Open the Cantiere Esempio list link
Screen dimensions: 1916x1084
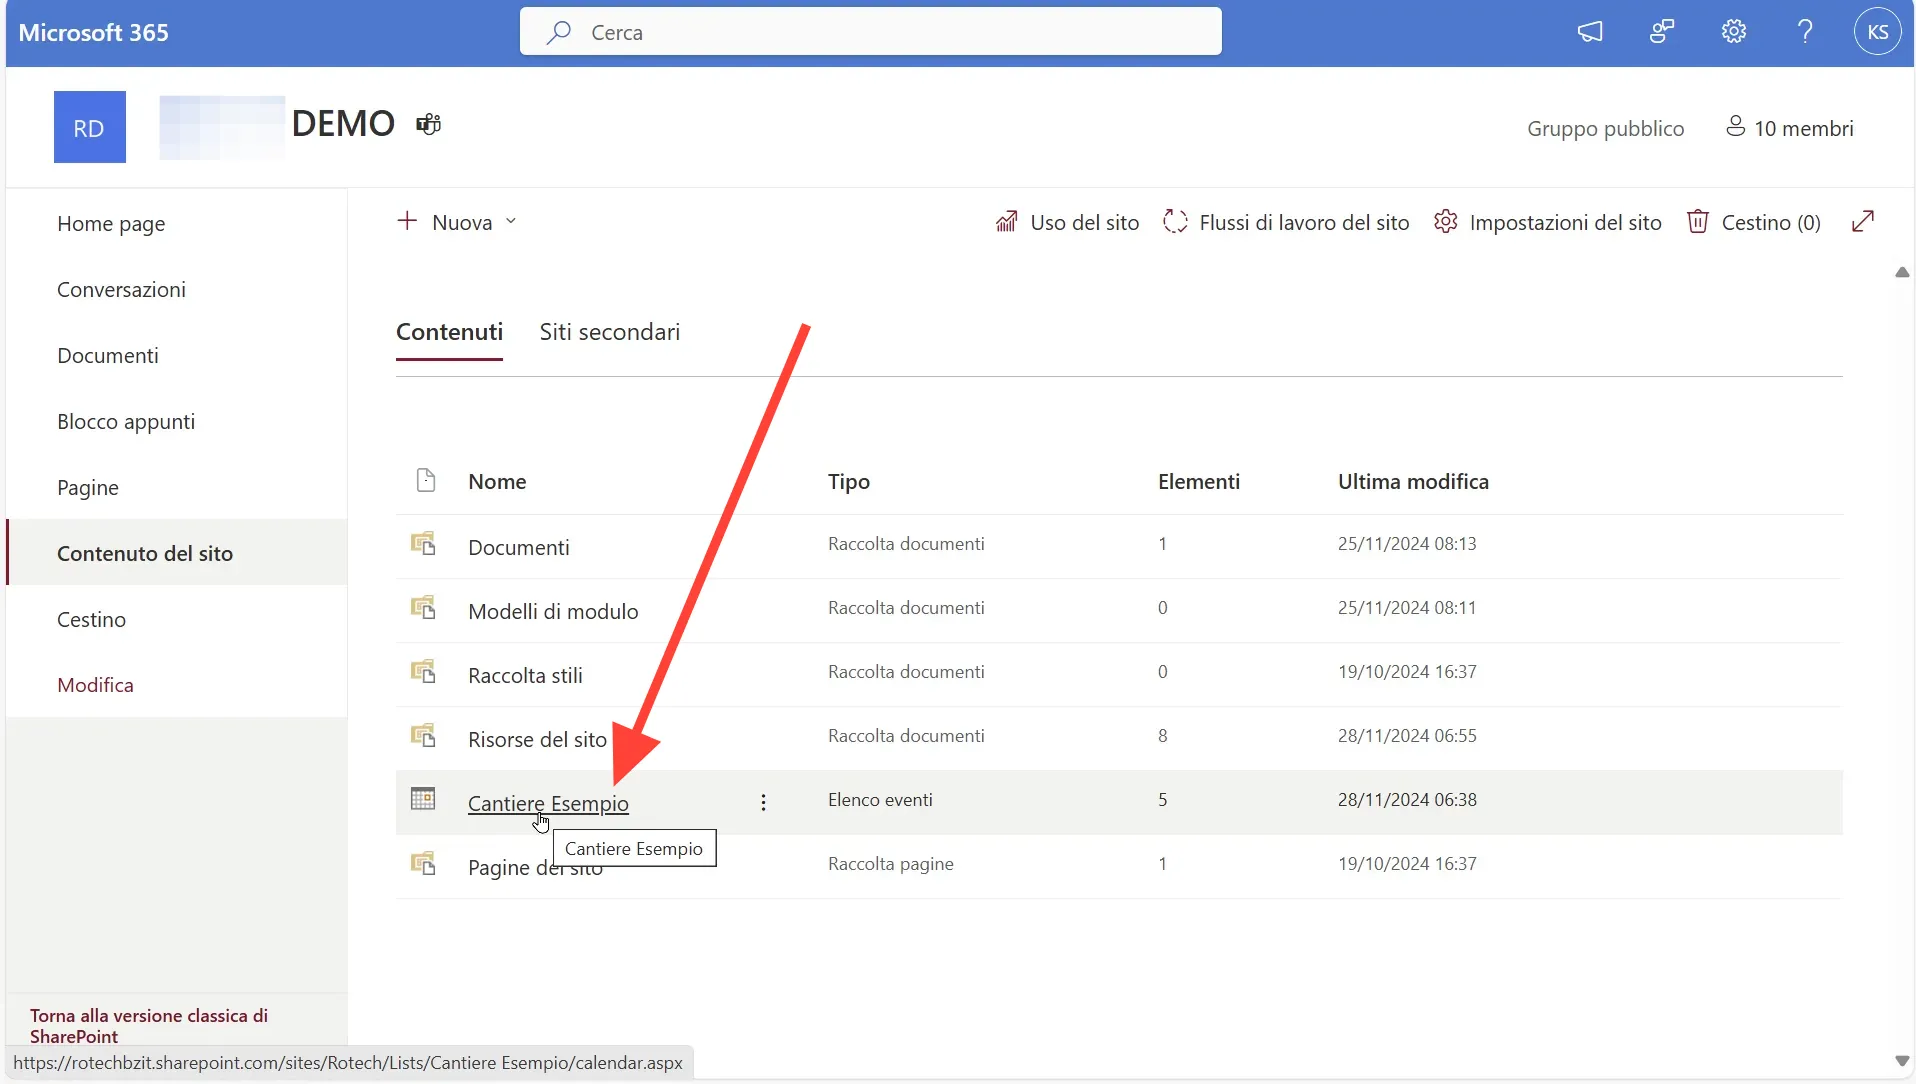coord(548,803)
